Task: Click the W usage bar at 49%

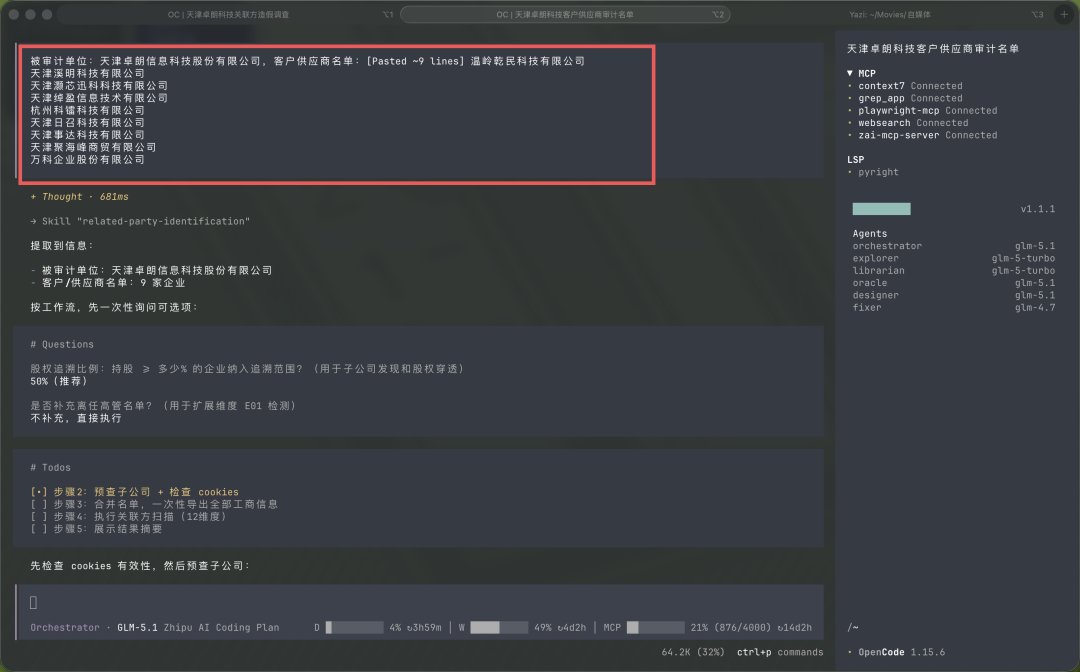Action: click(499, 627)
